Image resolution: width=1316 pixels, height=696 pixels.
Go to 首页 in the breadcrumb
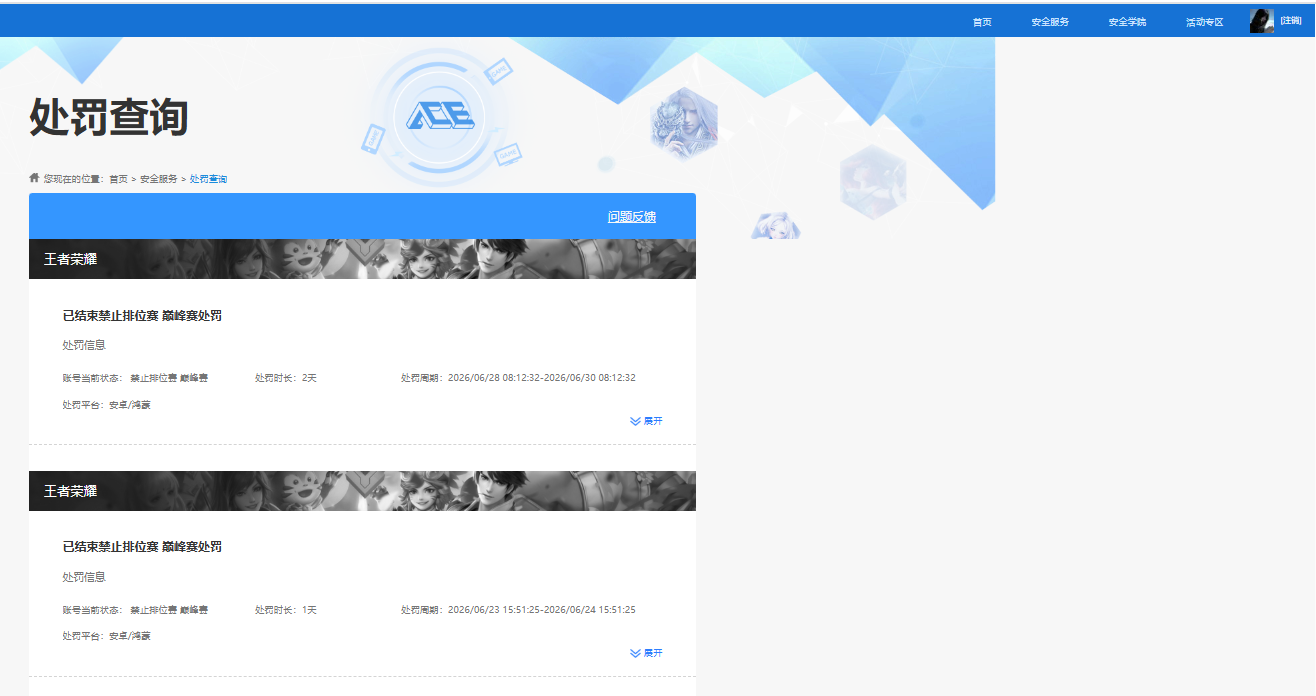click(118, 179)
